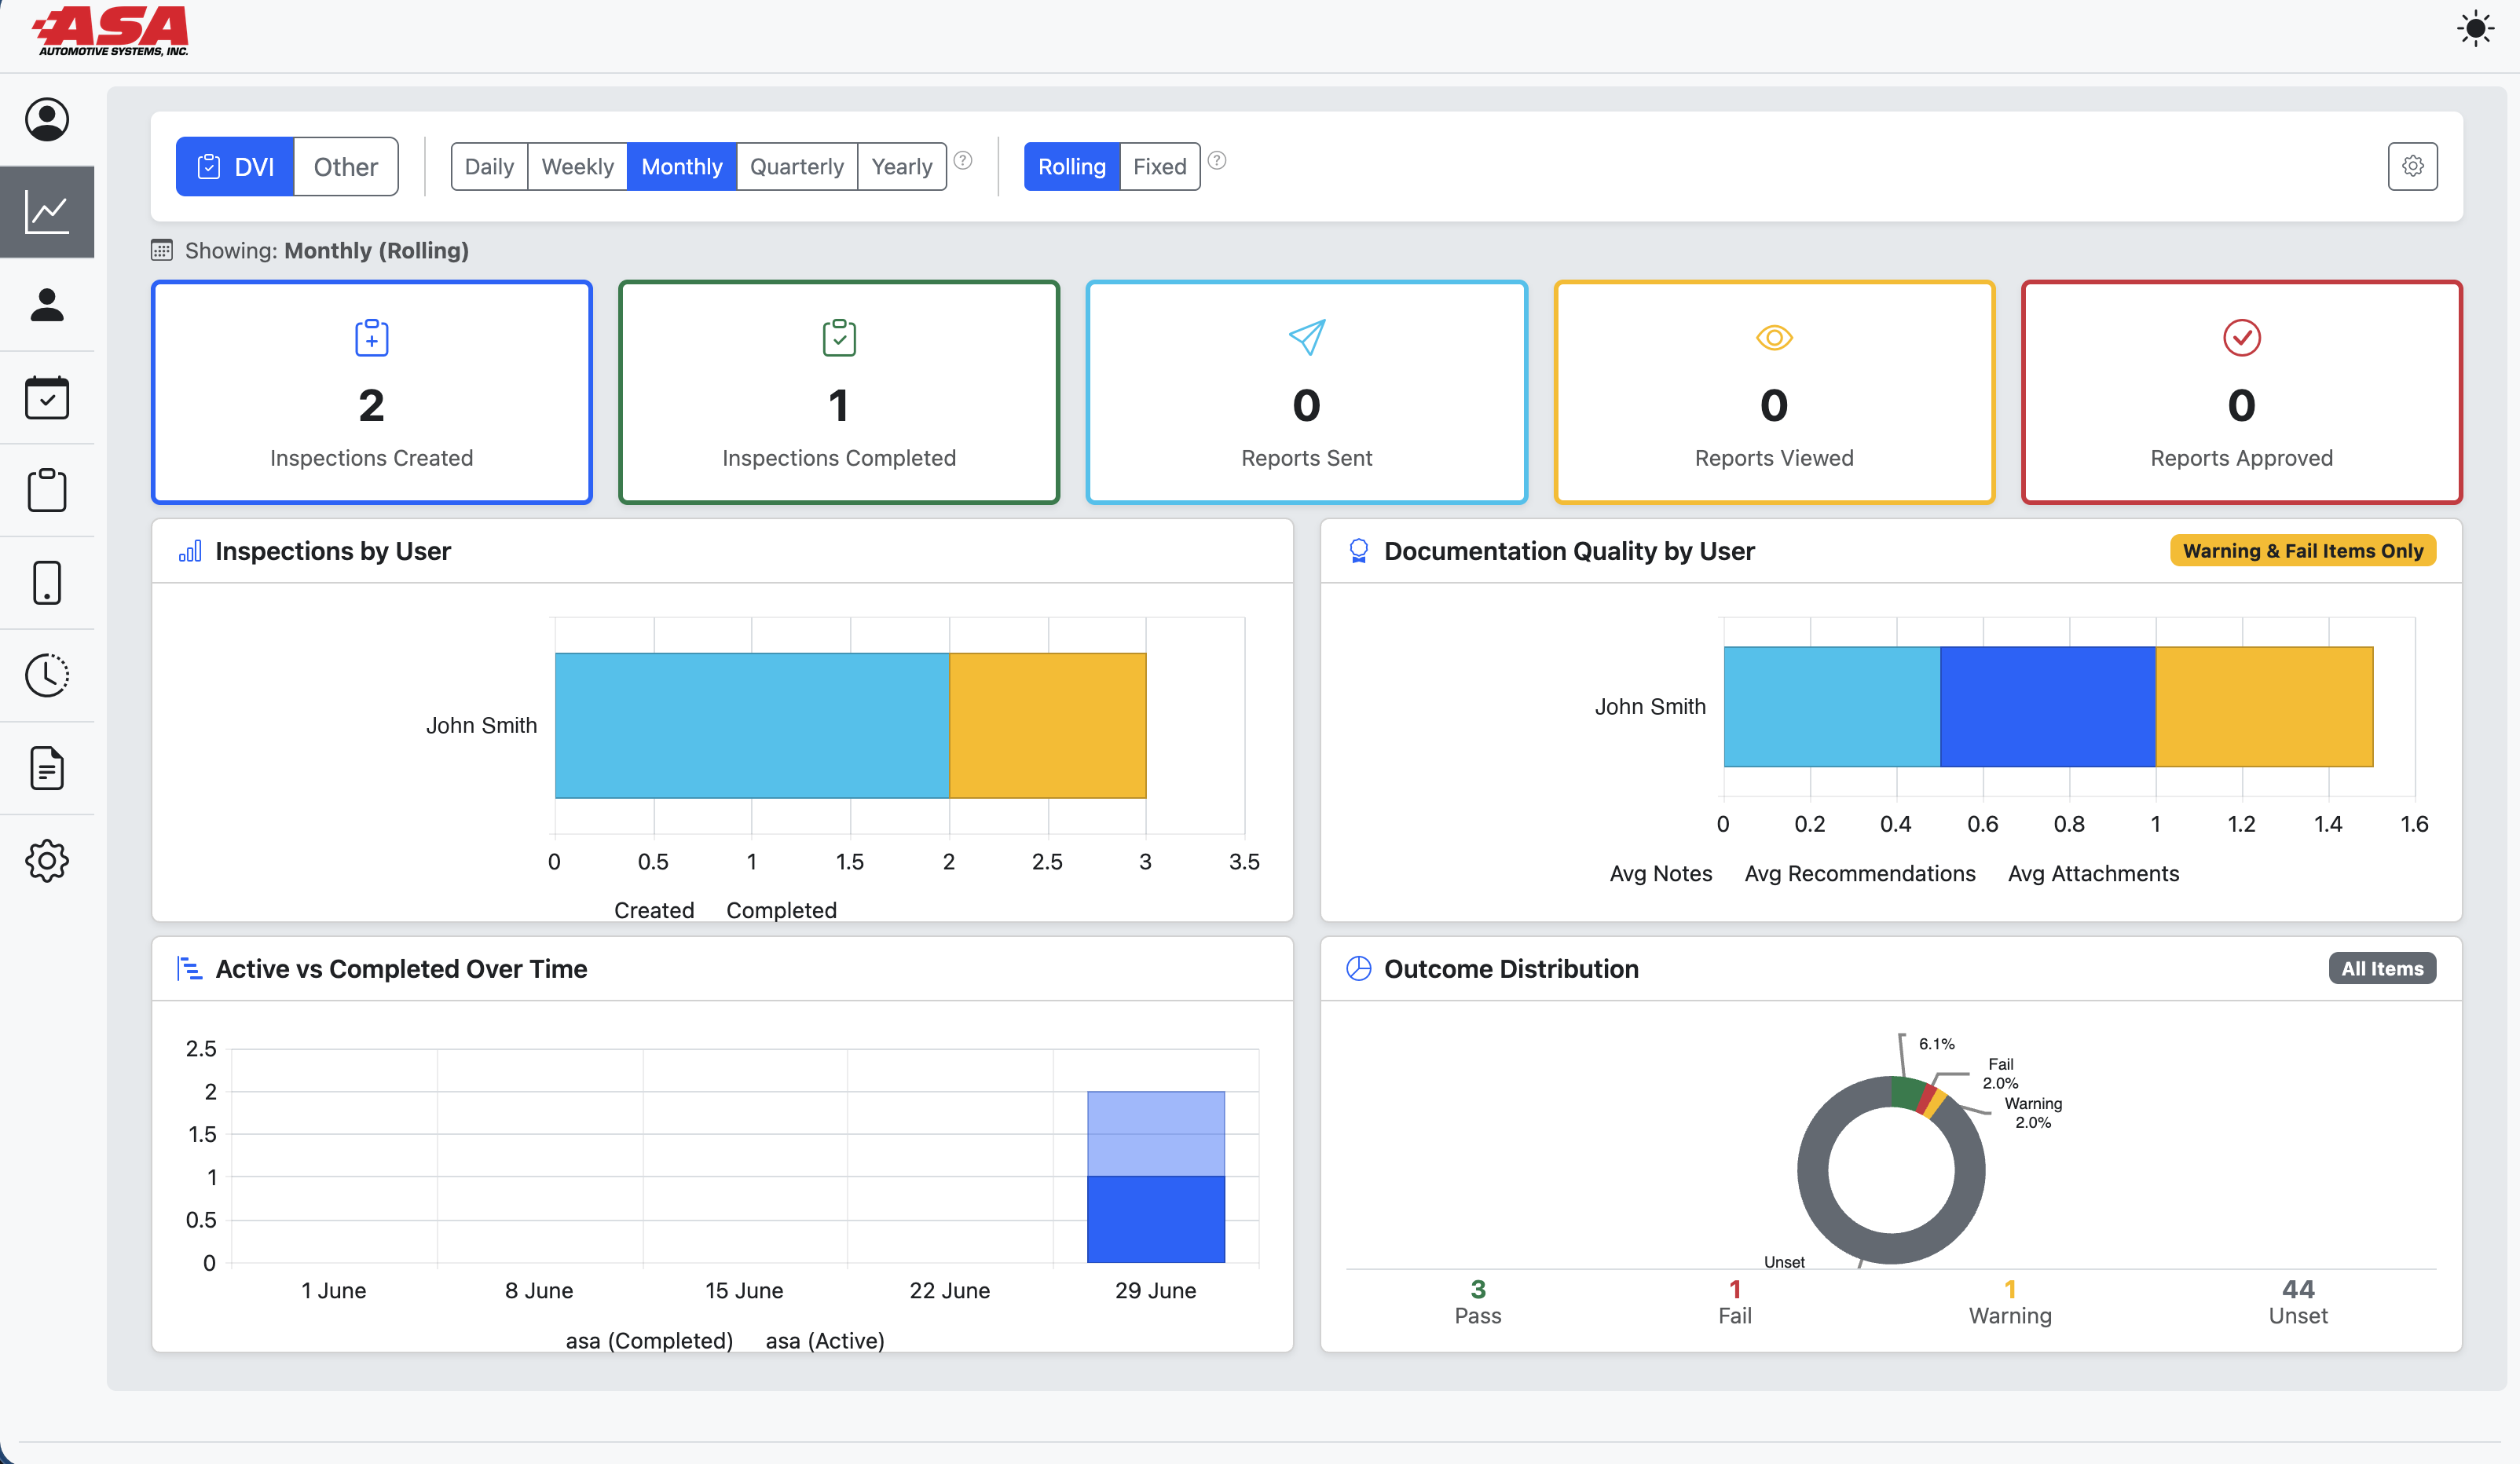Screen dimensions: 2520x1464
Task: Click the light blue Avg Notes bar segment
Action: pyautogui.click(x=1832, y=707)
